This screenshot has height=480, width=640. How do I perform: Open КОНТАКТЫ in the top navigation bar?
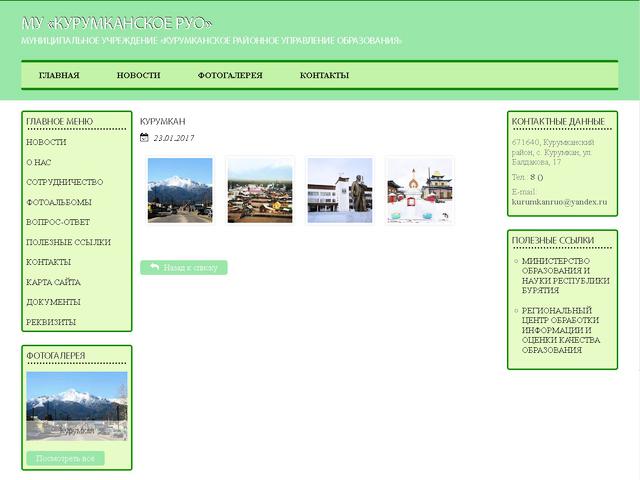(324, 75)
